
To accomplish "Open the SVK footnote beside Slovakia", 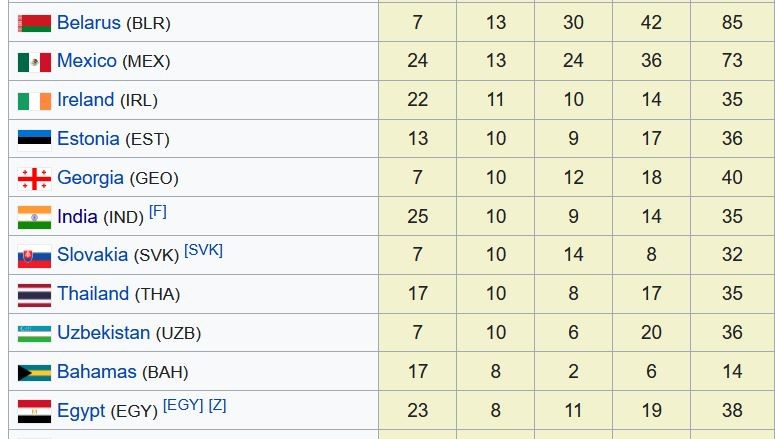I will 203,250.
